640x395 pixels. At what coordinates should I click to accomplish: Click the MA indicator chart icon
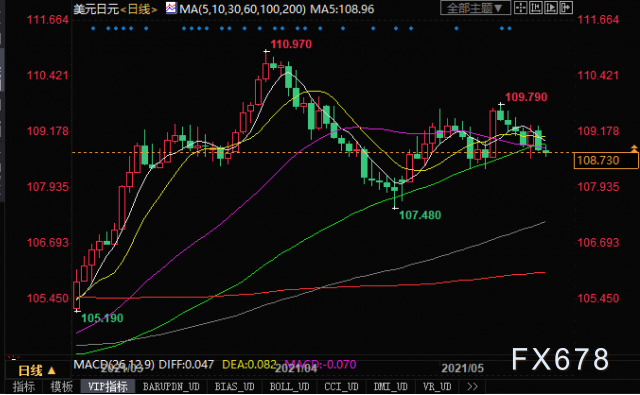(x=171, y=8)
